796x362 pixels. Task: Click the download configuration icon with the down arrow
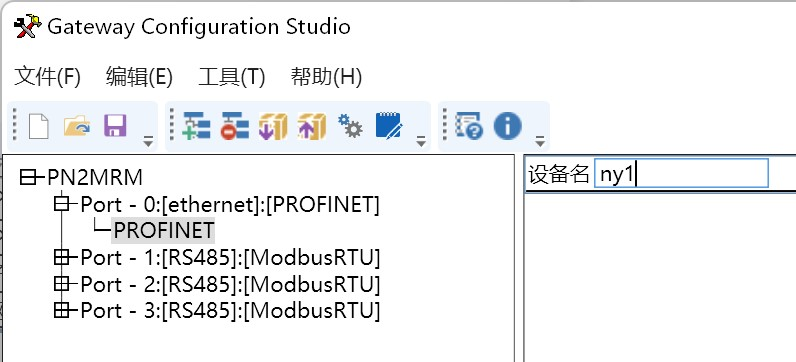[273, 126]
